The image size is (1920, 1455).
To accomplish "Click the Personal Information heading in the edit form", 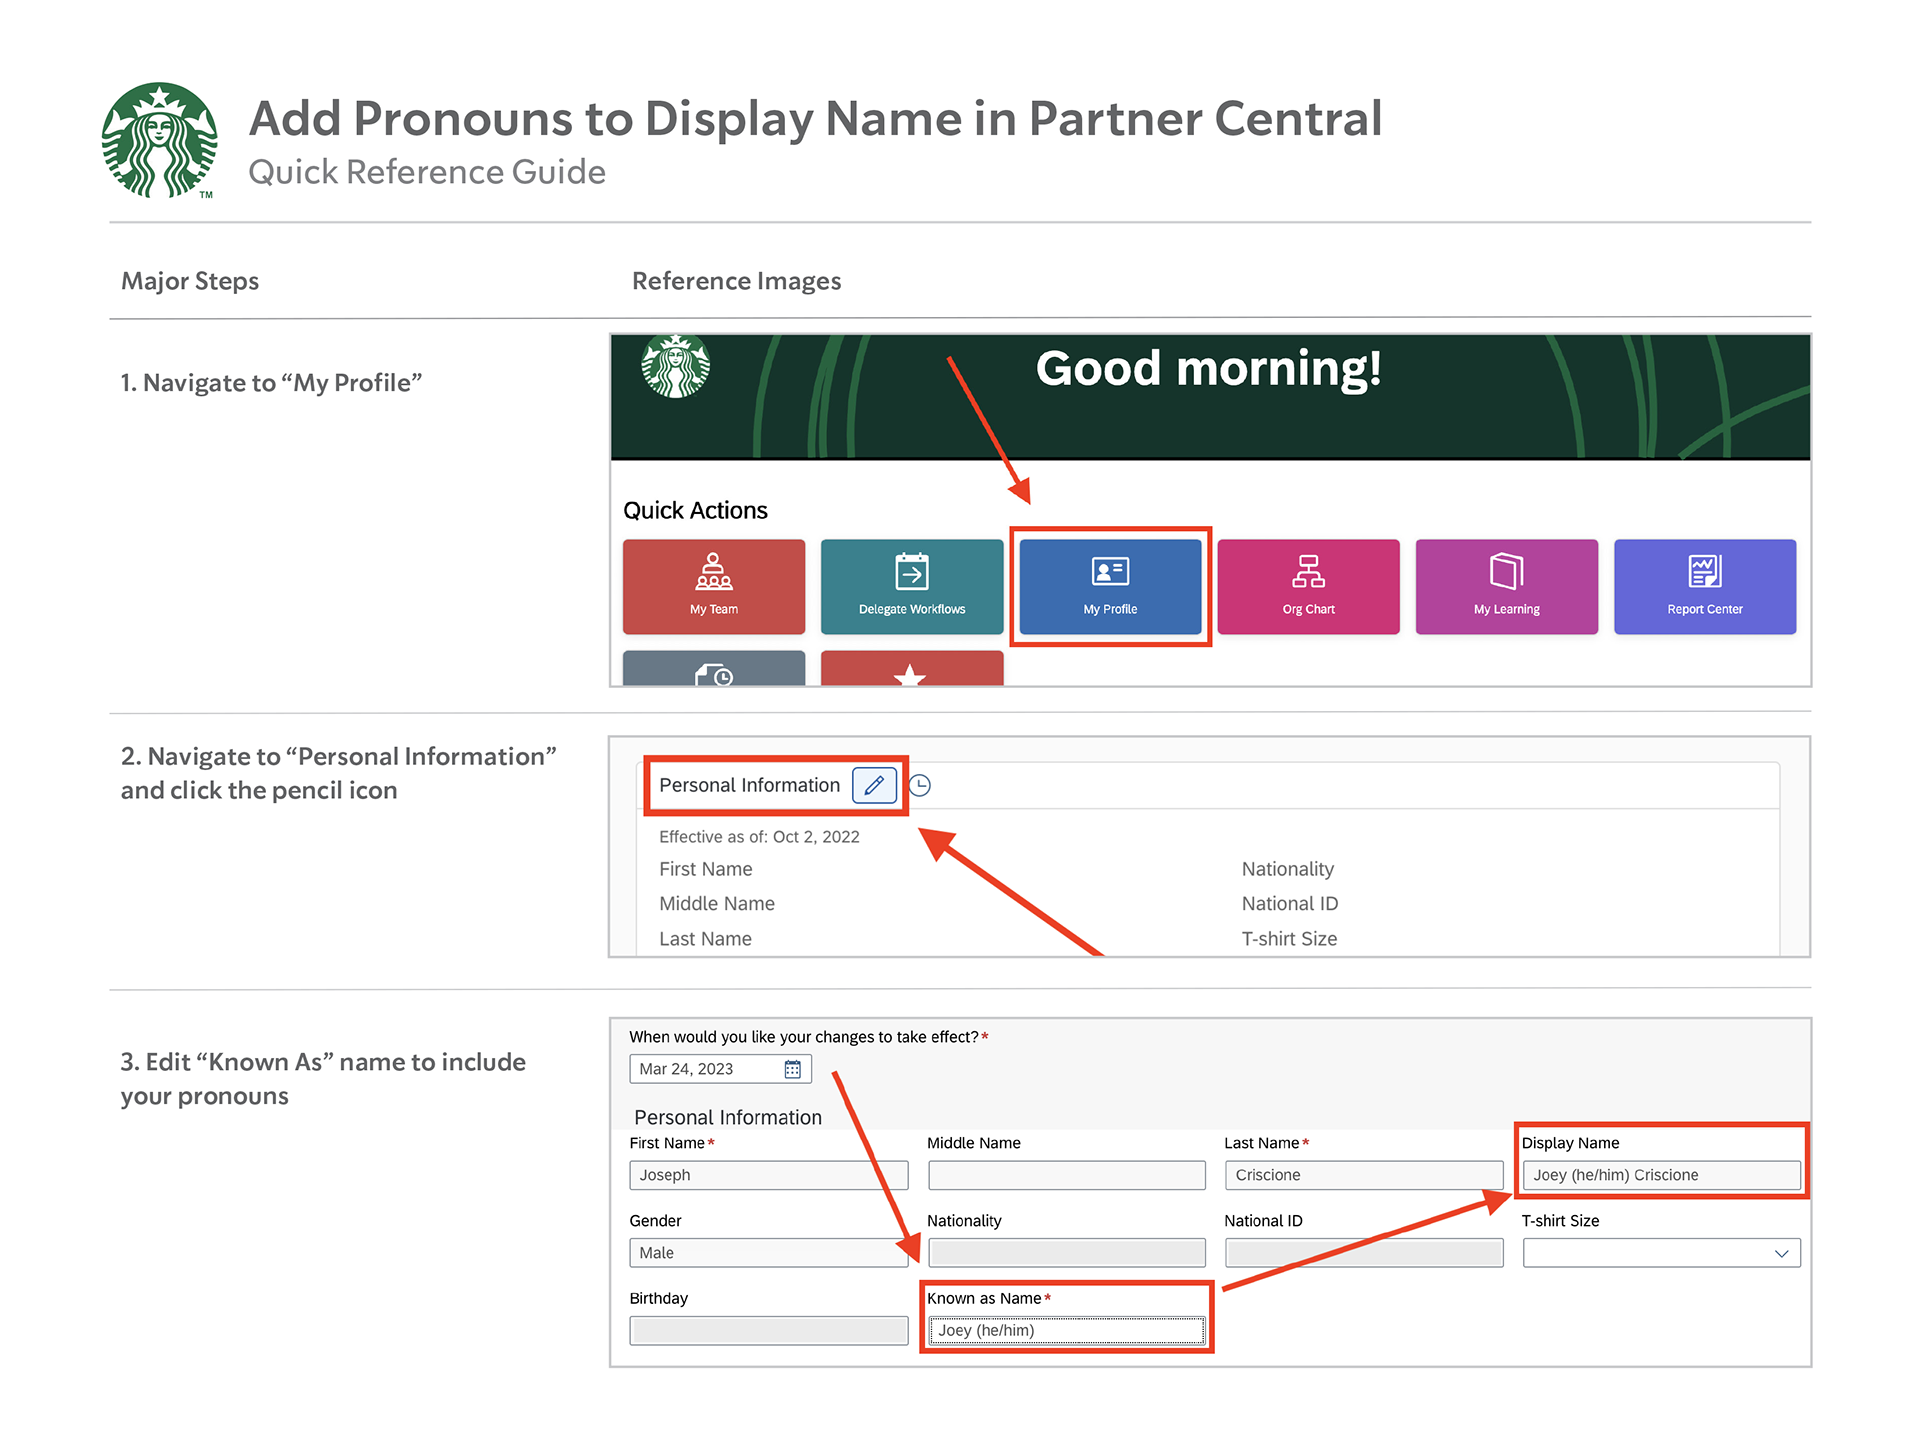I will coord(727,1117).
